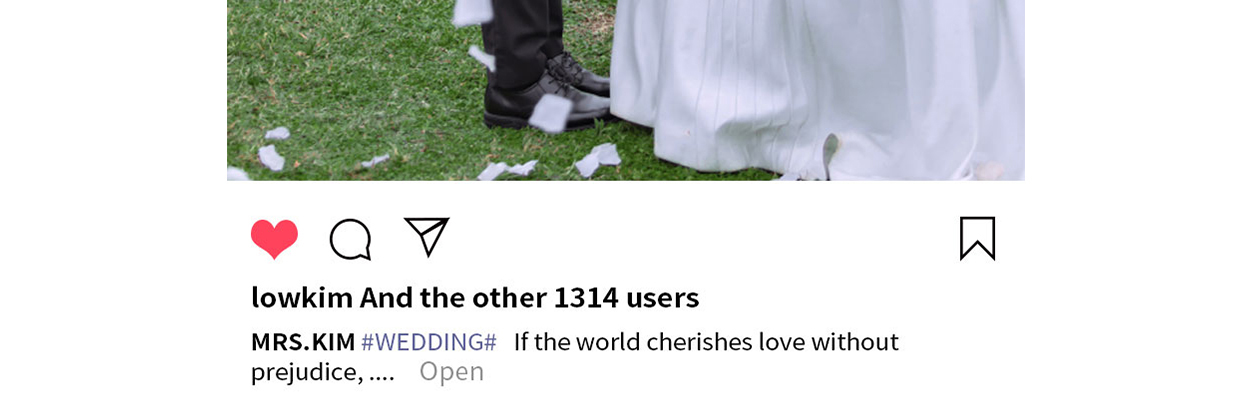The height and width of the screenshot is (411, 1250).
Task: View the other 1314 users who liked
Action: [529, 298]
